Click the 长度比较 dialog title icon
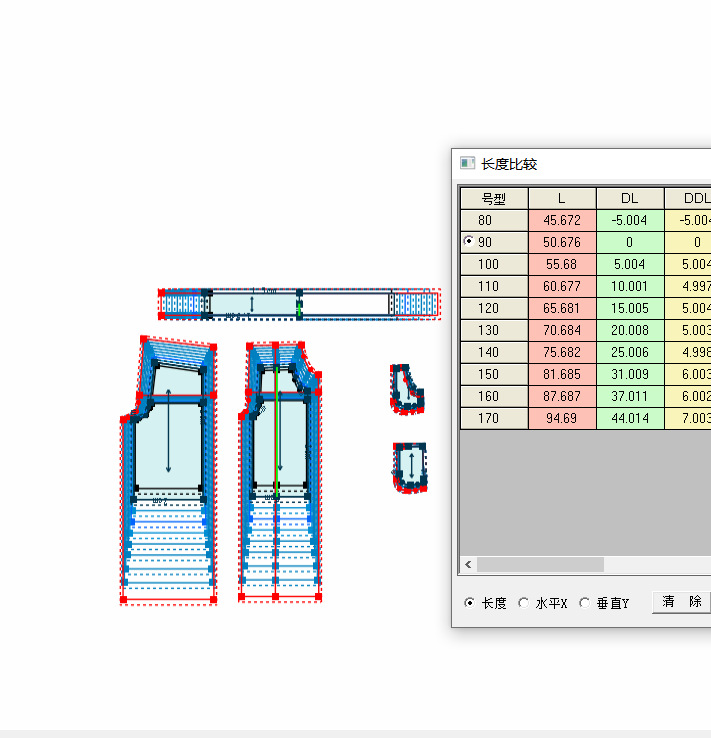The image size is (711, 738). coord(467,163)
